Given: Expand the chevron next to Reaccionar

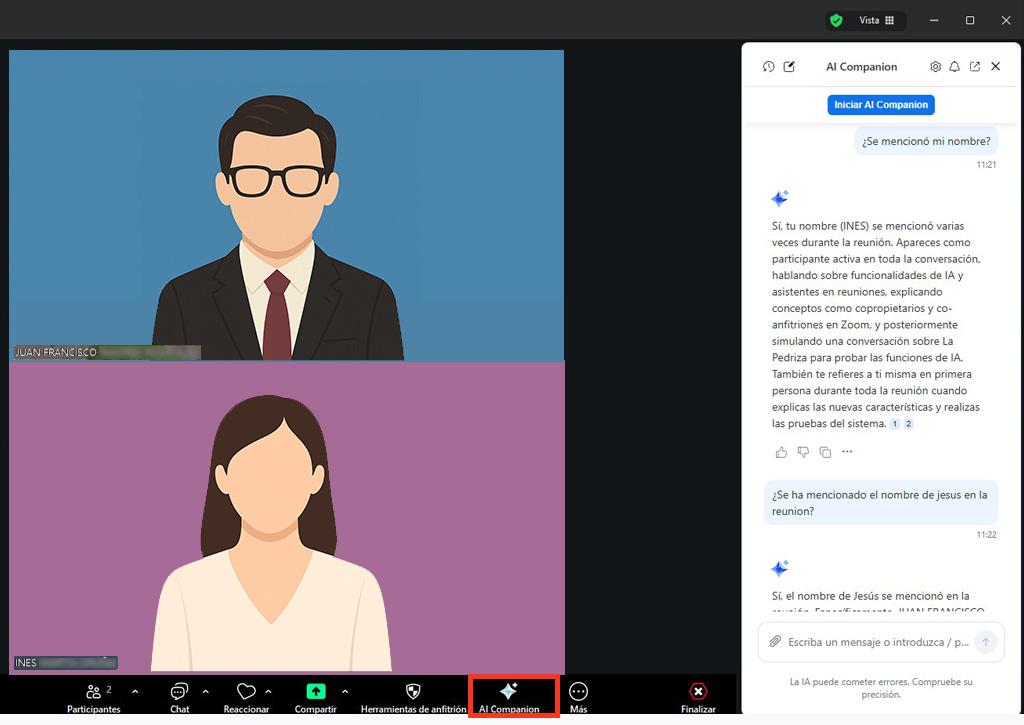Looking at the screenshot, I should click(268, 692).
